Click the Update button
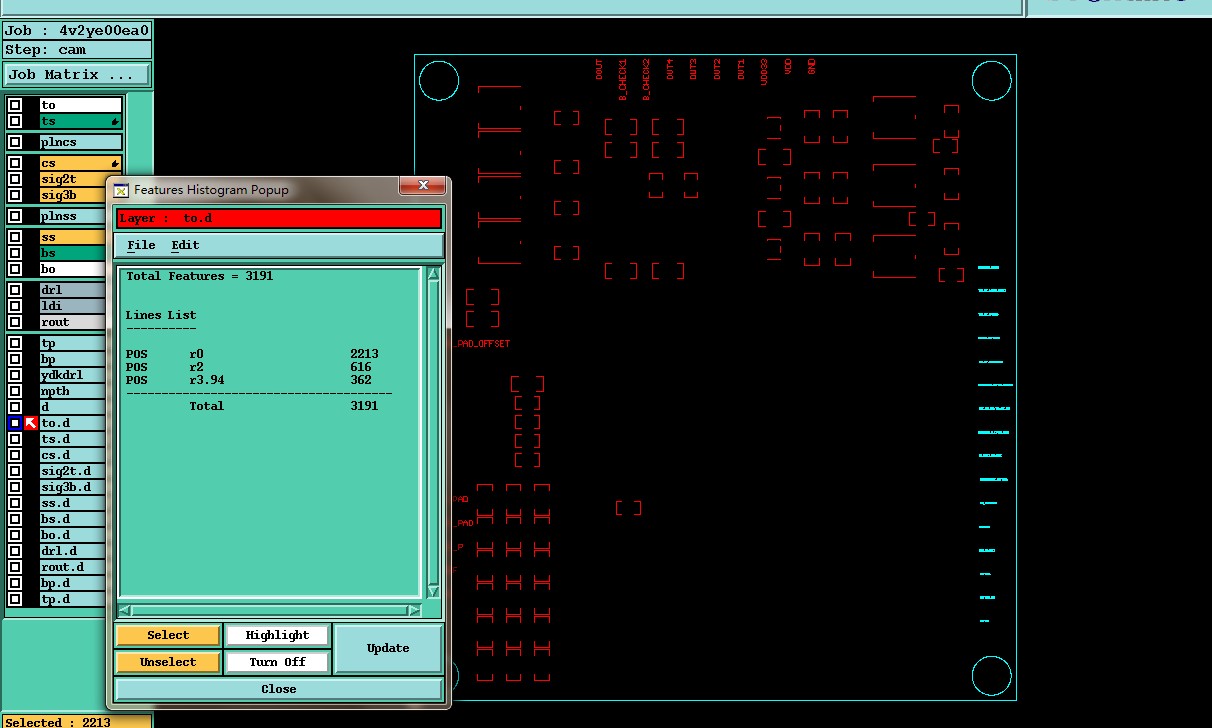This screenshot has width=1212, height=728. pos(388,648)
